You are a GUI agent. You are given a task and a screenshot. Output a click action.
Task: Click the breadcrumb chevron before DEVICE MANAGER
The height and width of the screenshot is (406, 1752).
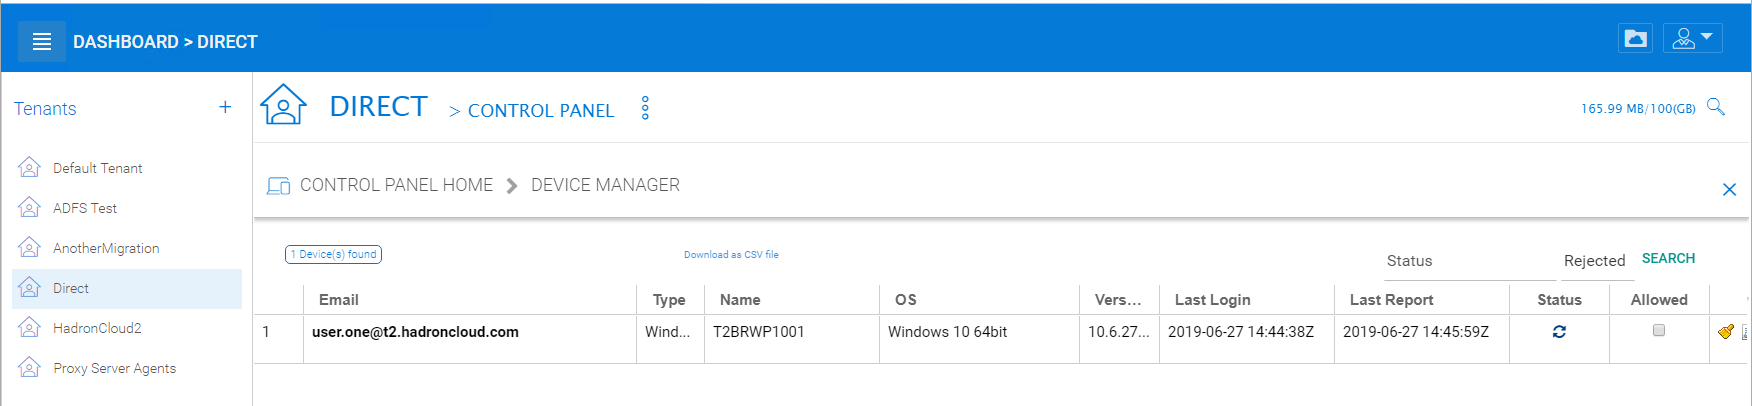click(512, 186)
